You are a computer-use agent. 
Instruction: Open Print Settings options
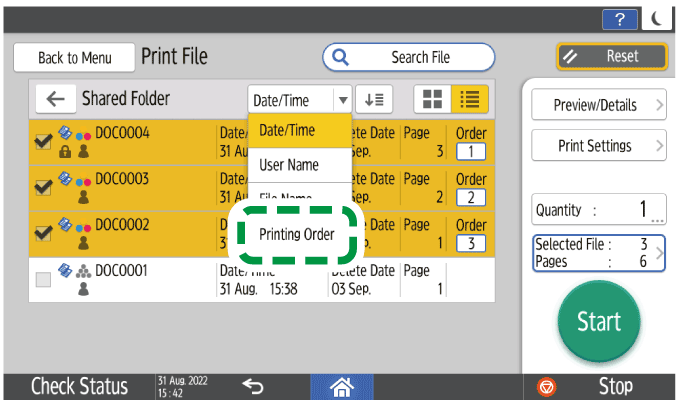pyautogui.click(x=598, y=146)
